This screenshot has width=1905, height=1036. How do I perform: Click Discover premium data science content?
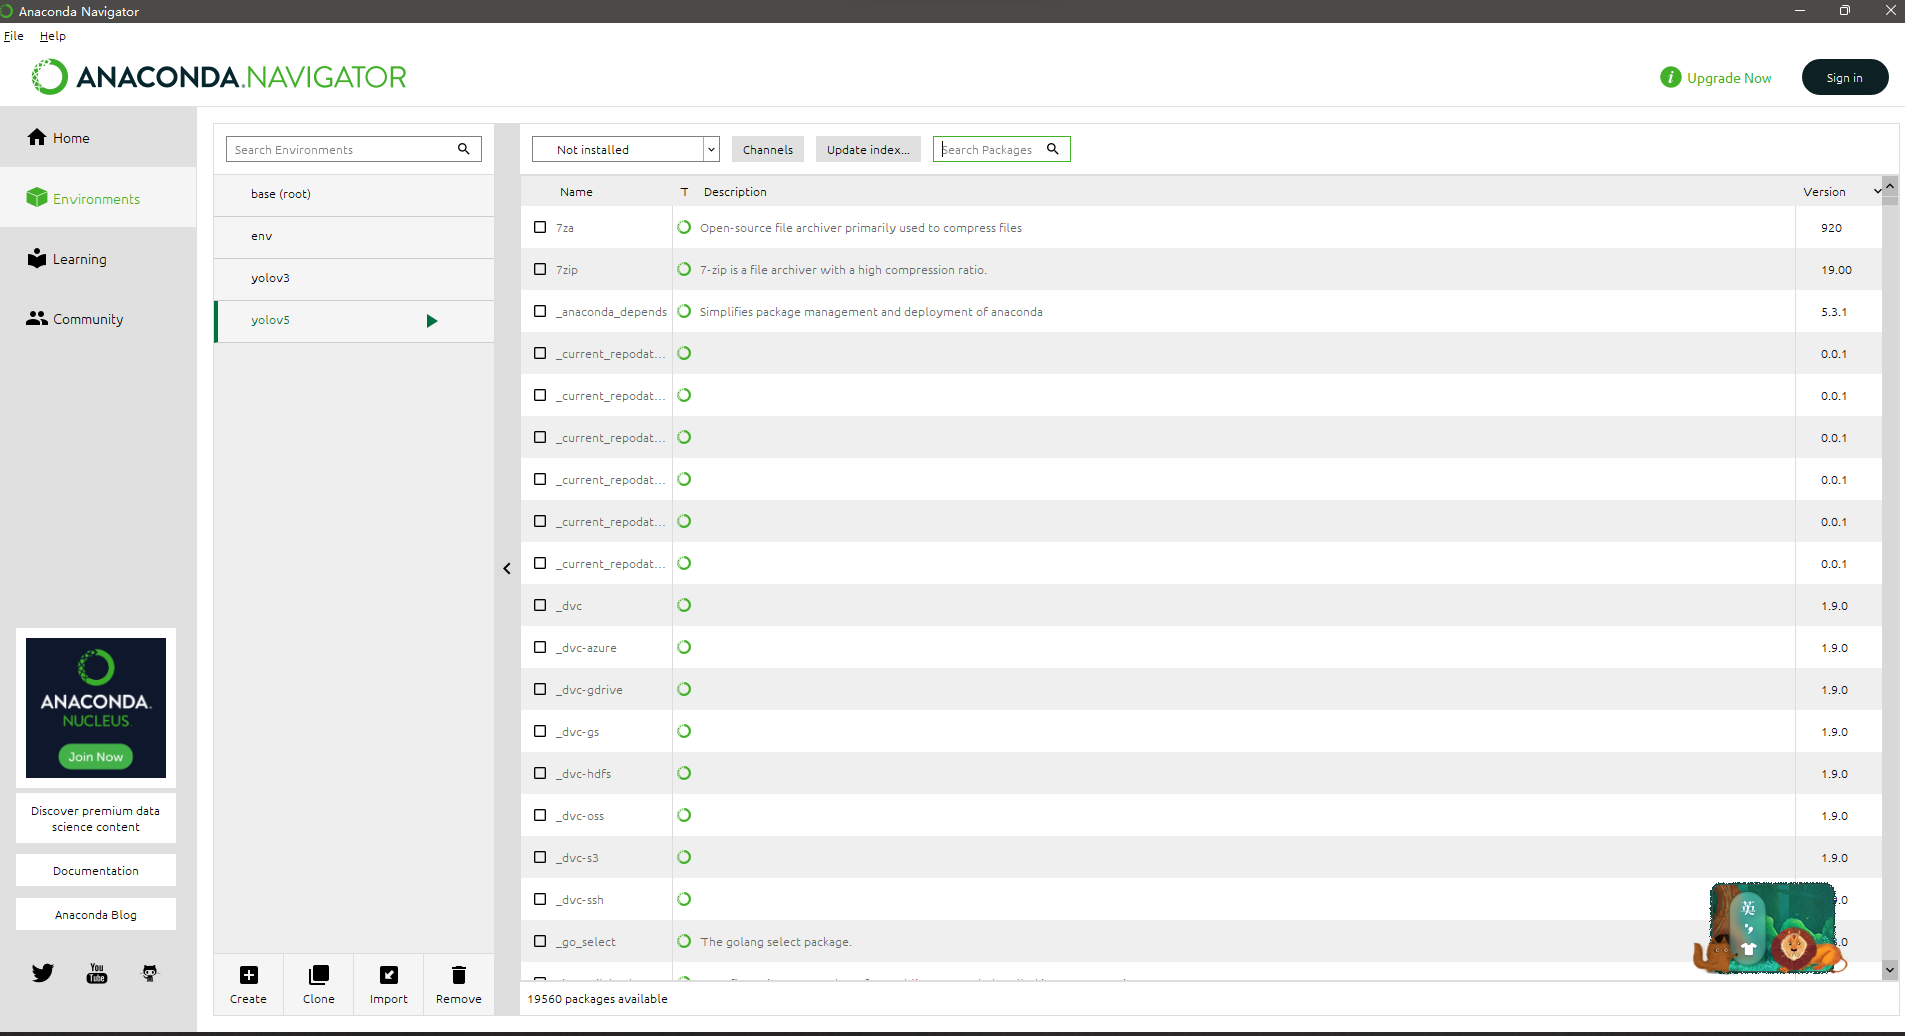96,818
